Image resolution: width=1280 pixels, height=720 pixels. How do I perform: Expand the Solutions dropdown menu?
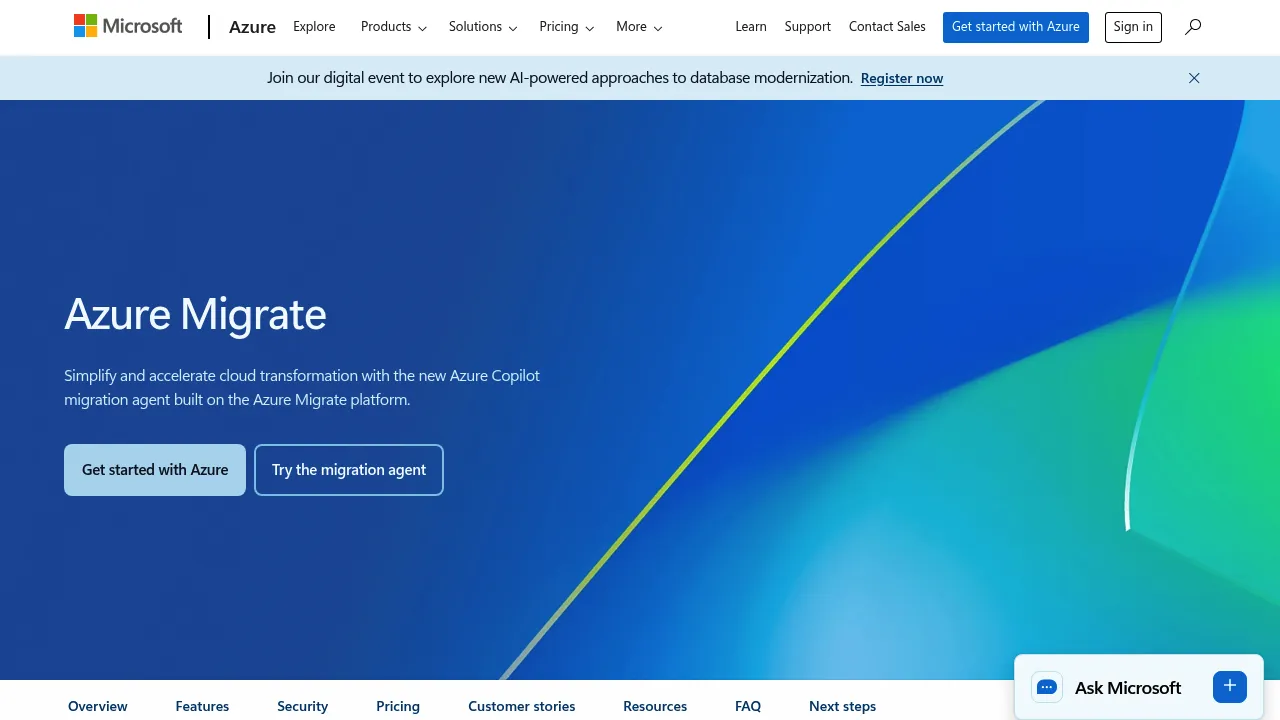point(483,27)
